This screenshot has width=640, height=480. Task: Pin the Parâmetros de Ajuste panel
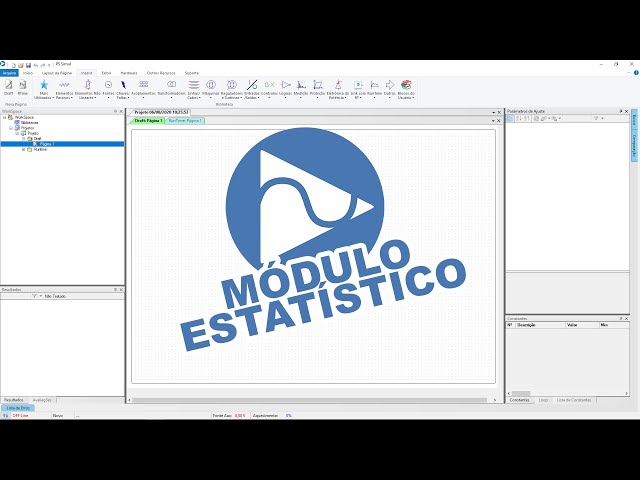coord(621,111)
